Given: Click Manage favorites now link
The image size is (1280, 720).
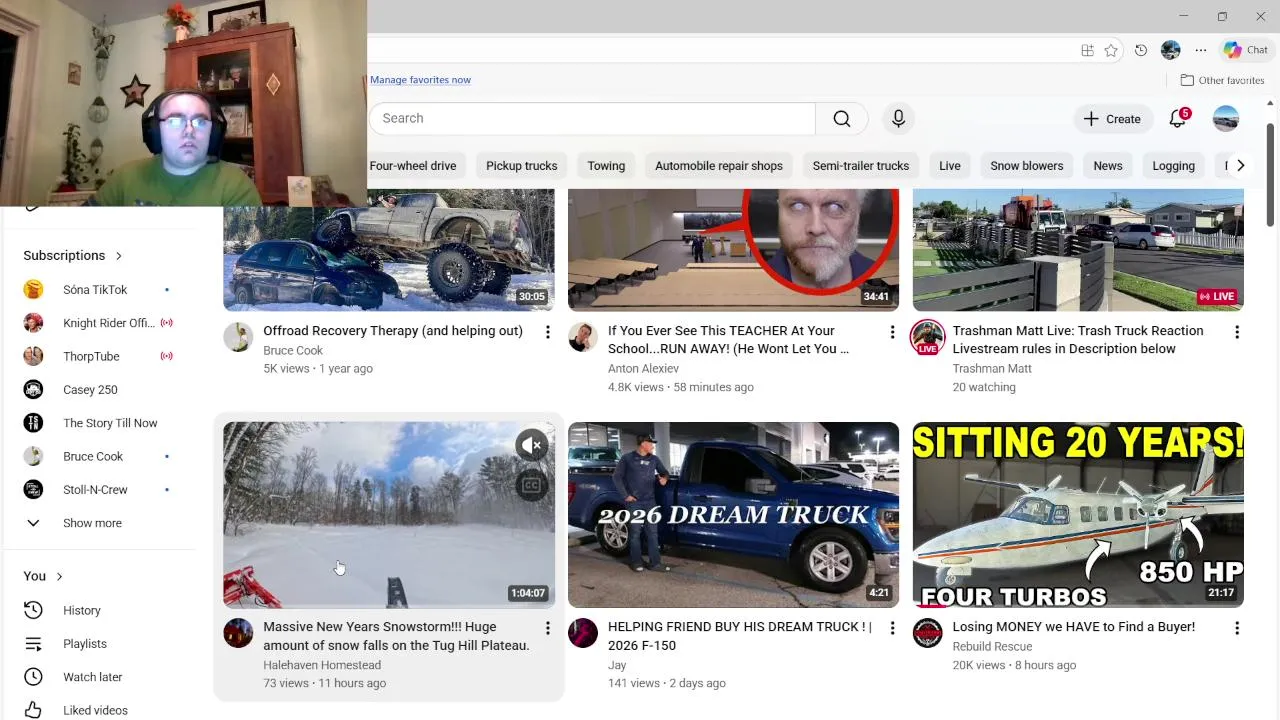Looking at the screenshot, I should point(420,80).
